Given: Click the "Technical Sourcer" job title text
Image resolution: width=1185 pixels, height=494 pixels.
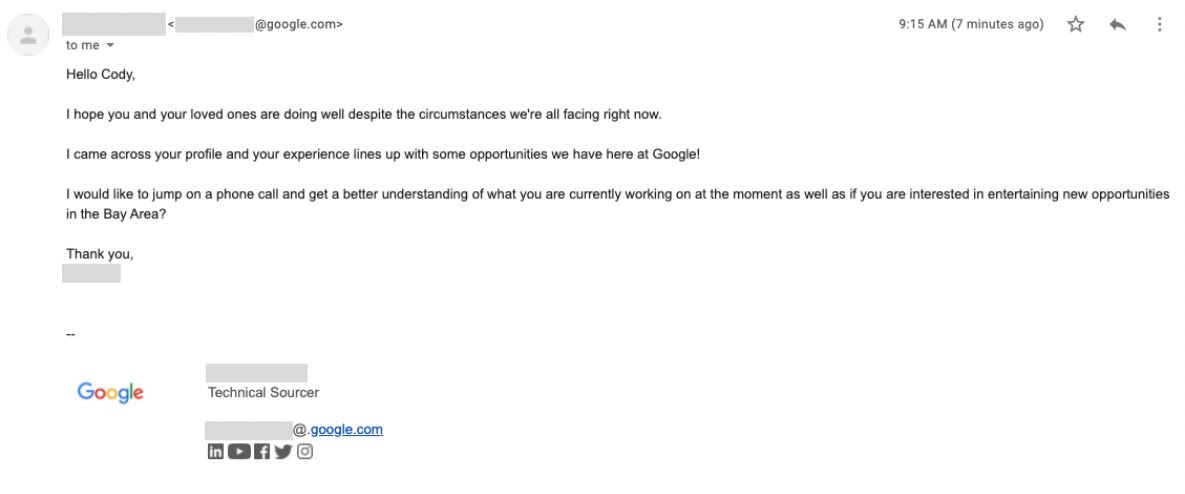Looking at the screenshot, I should tap(264, 393).
